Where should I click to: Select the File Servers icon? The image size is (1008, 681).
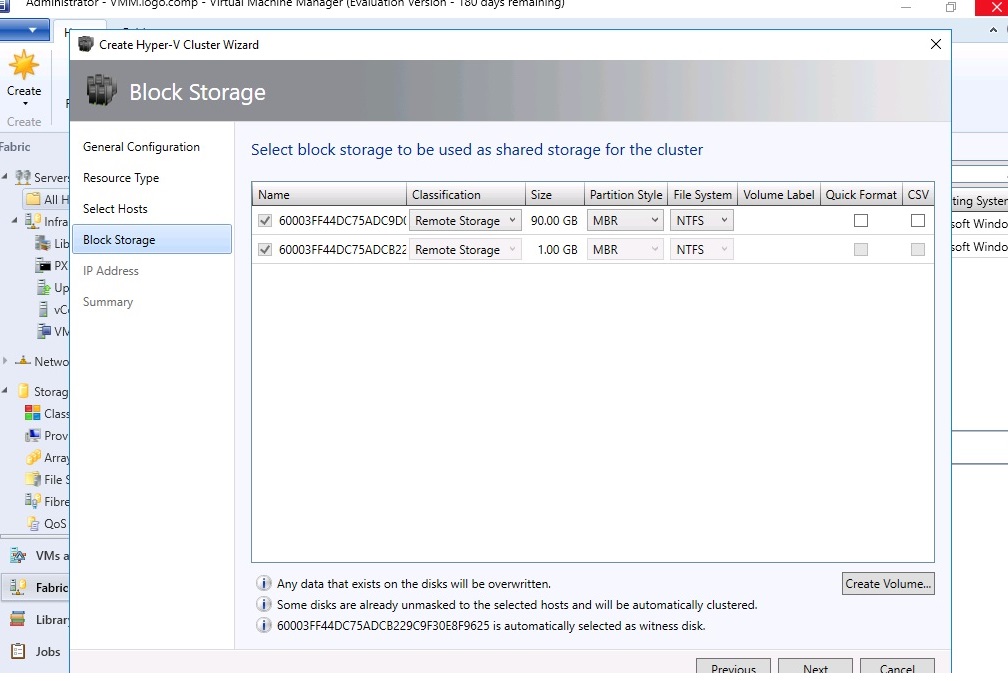pyautogui.click(x=33, y=479)
